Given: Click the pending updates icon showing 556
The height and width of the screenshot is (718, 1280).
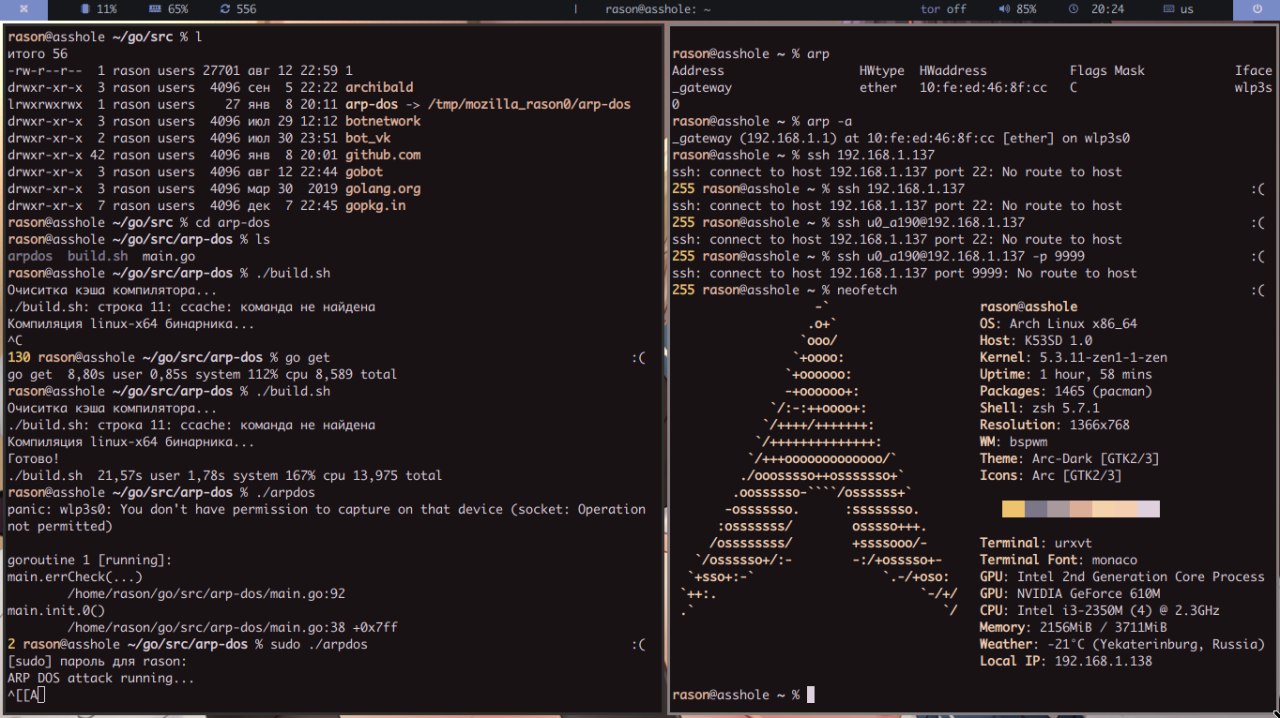Looking at the screenshot, I should tap(224, 9).
